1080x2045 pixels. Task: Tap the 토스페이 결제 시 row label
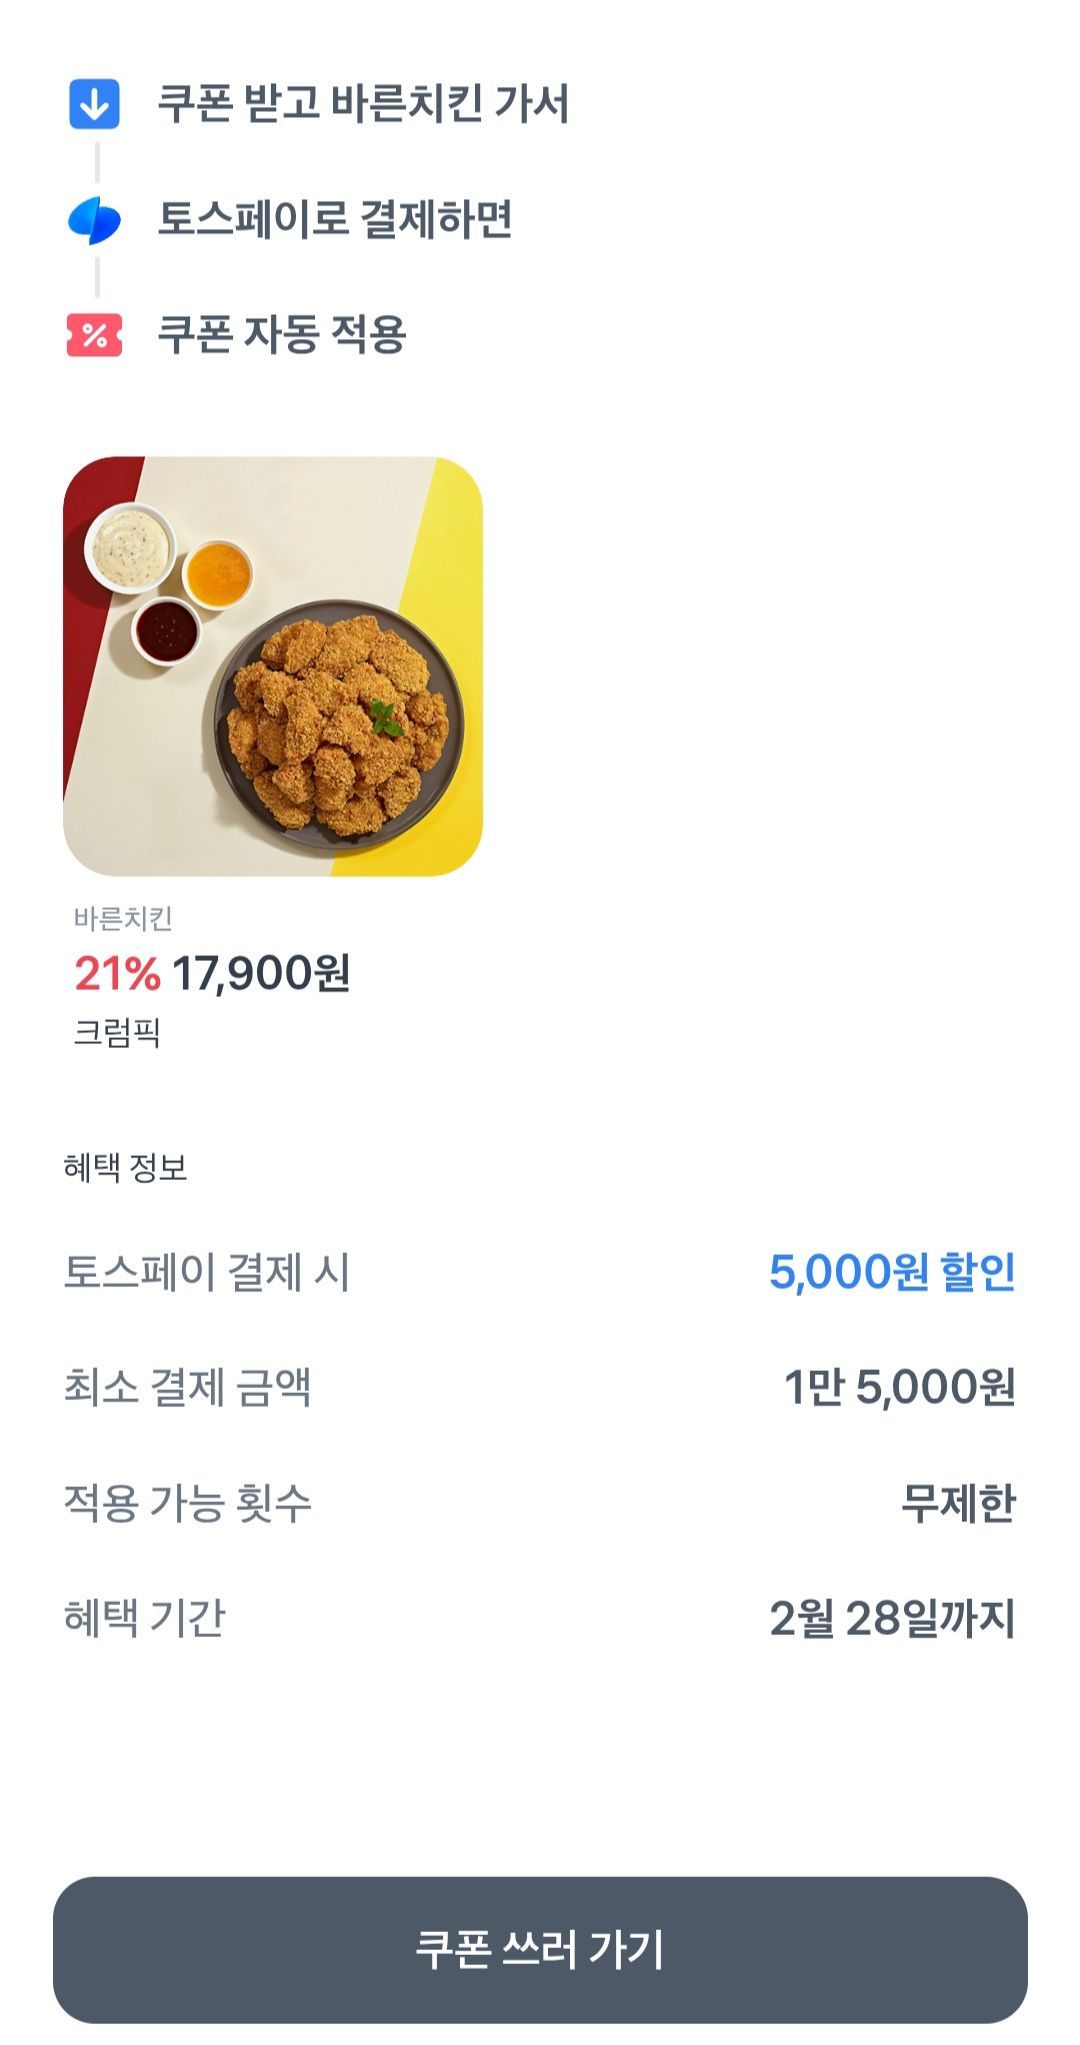(x=207, y=1272)
